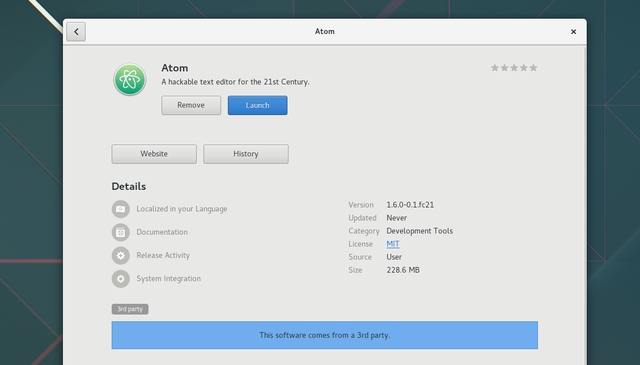Open the Atom Website
640x365 pixels.
(x=154, y=154)
